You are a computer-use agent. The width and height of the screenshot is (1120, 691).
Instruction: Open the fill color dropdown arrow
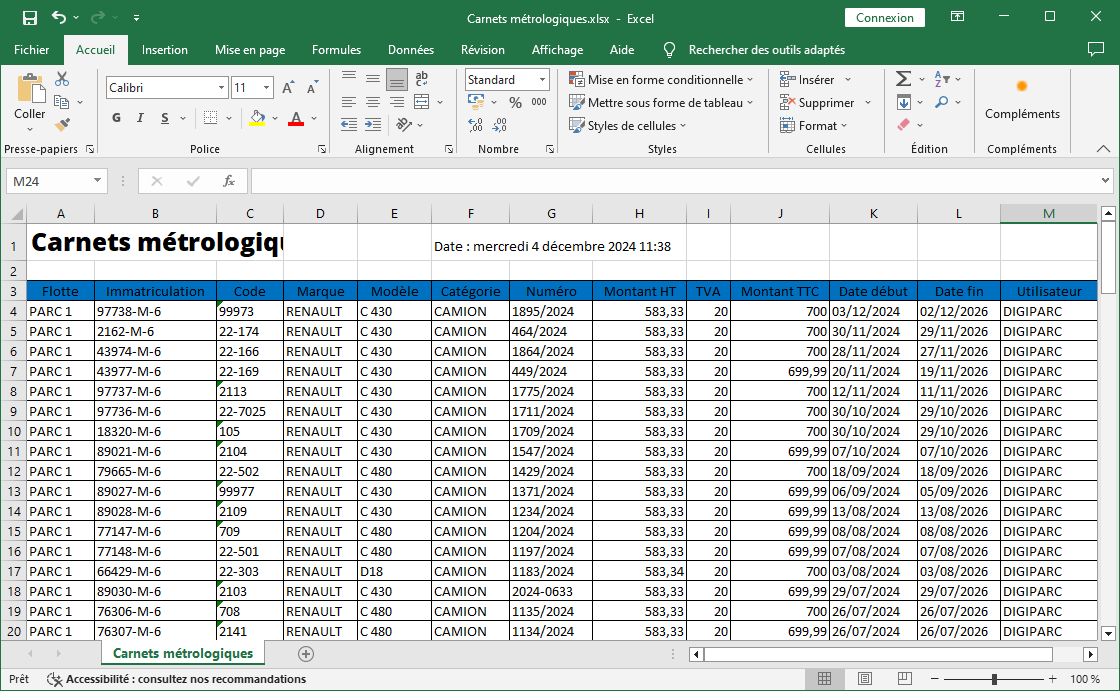[x=275, y=118]
